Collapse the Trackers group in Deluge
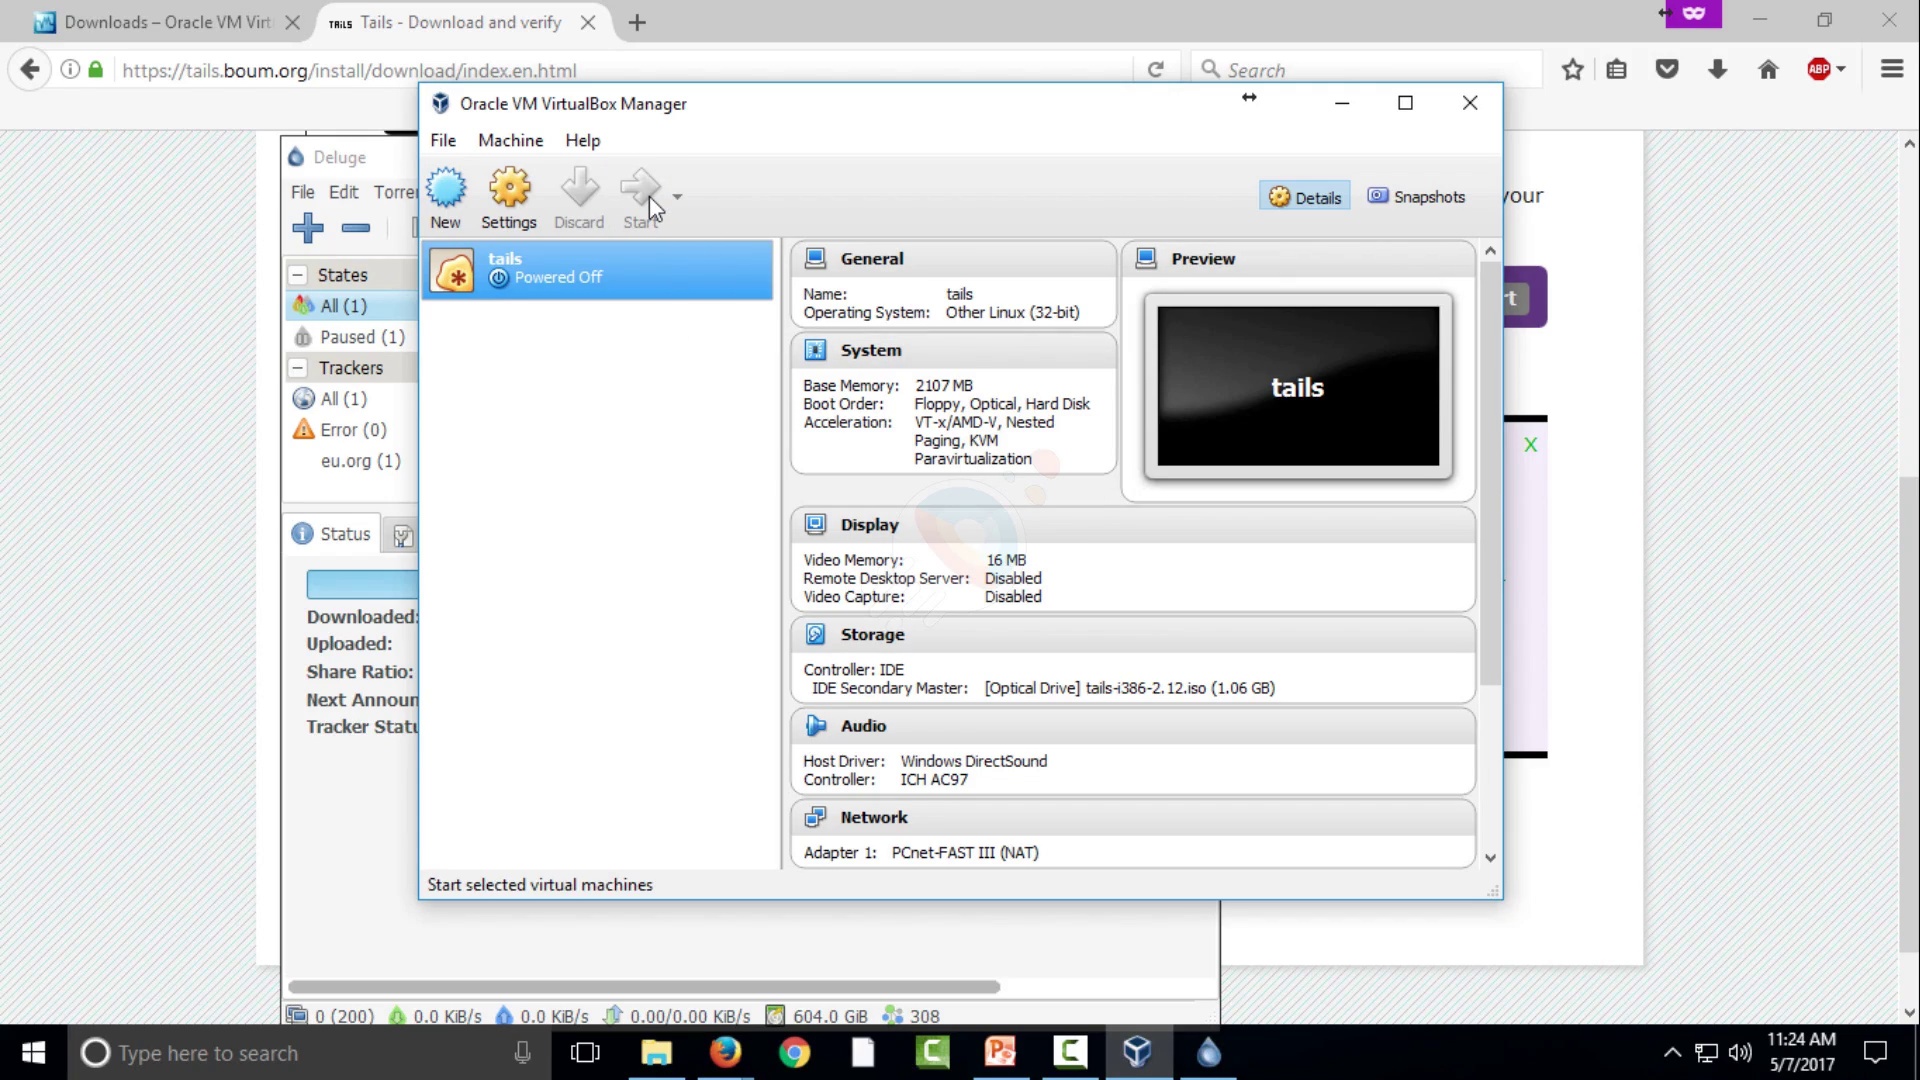 click(x=298, y=368)
